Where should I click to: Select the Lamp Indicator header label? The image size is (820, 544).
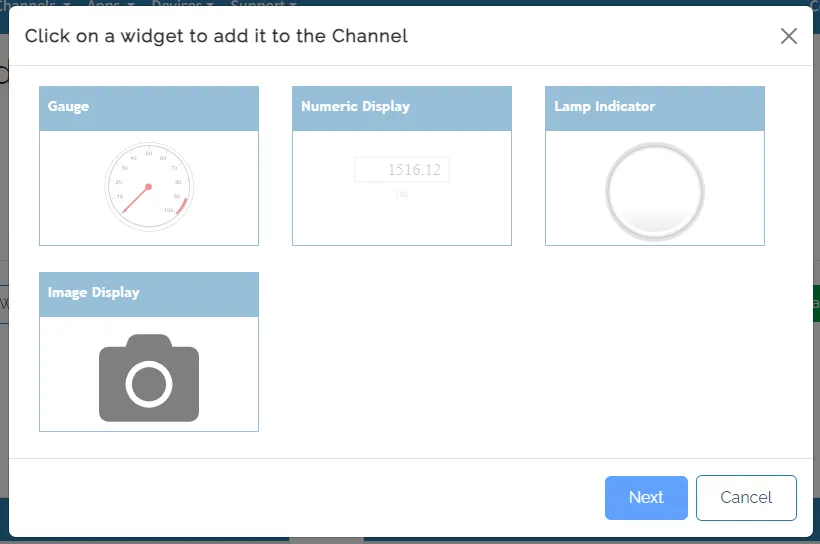655,108
